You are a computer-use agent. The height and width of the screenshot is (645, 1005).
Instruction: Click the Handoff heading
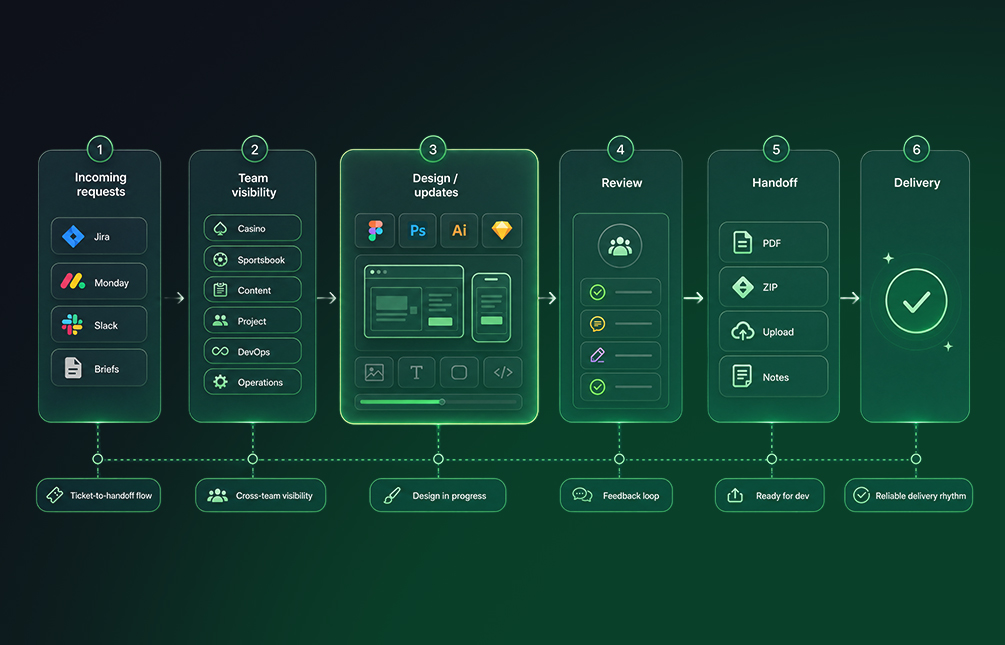click(774, 183)
